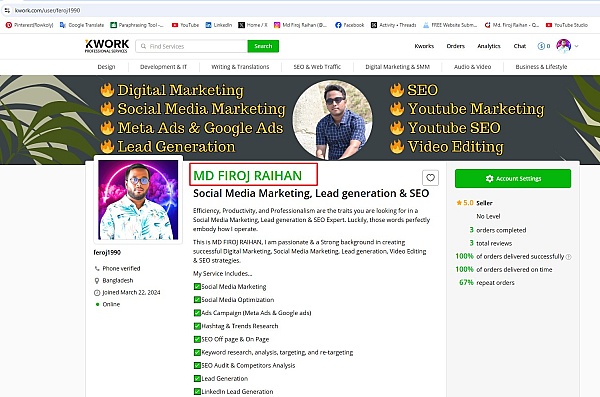The height and width of the screenshot is (397, 600).
Task: Open the Orders menu item
Action: tap(455, 46)
